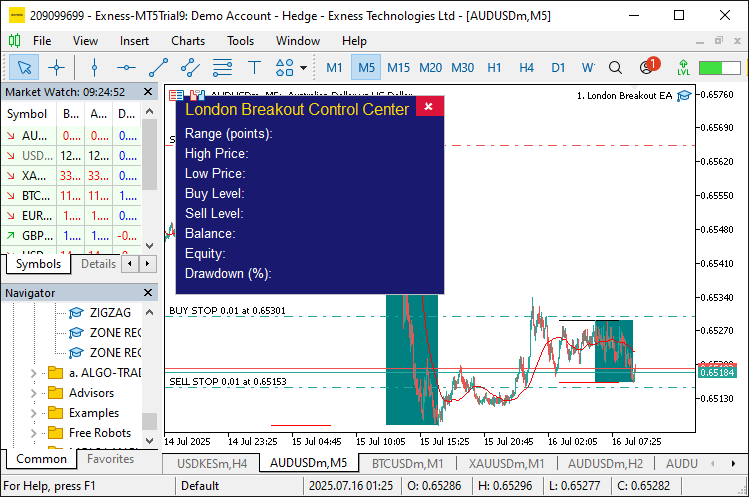Image resolution: width=749 pixels, height=497 pixels.
Task: Select the text label tool
Action: [x=254, y=67]
